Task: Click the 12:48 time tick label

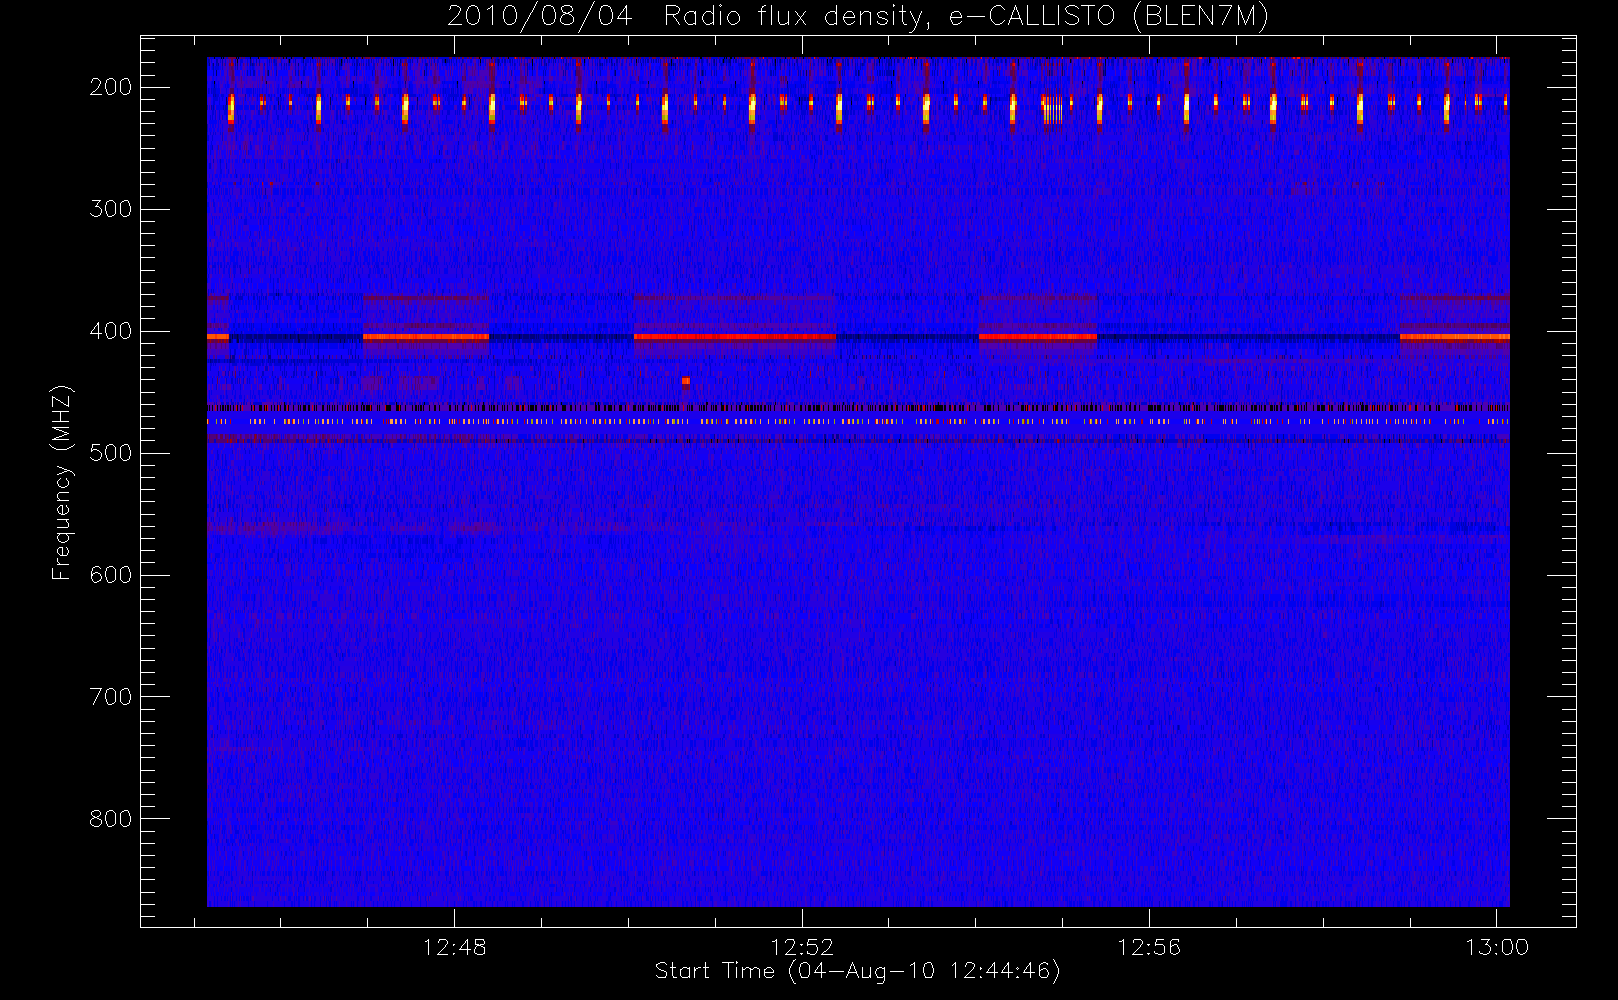Action: [454, 947]
